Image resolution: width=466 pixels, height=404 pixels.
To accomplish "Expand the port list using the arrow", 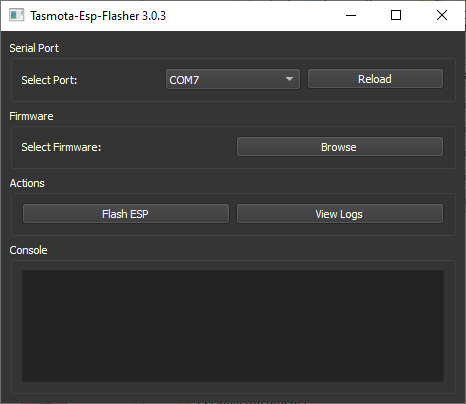I will point(289,79).
